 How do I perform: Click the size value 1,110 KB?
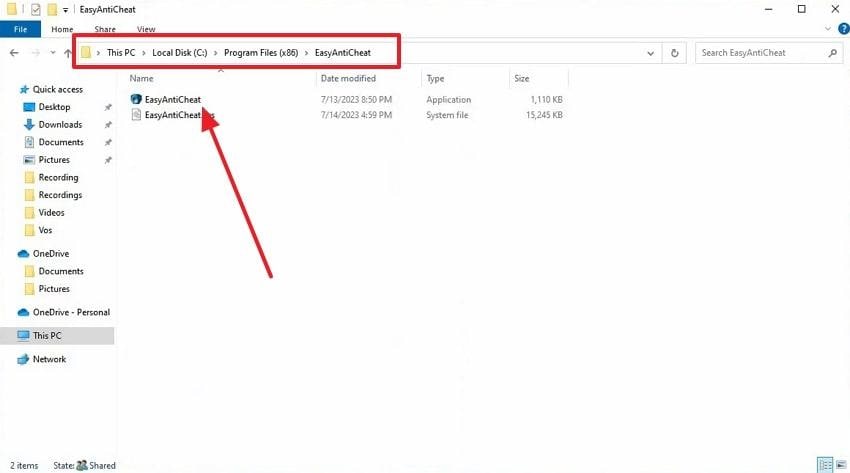[546, 100]
